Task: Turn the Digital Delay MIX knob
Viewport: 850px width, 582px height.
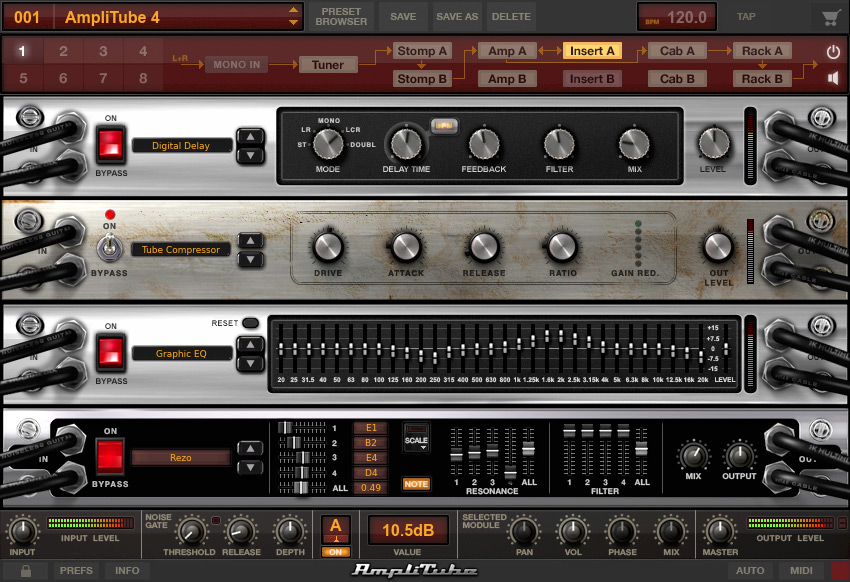Action: (634, 144)
